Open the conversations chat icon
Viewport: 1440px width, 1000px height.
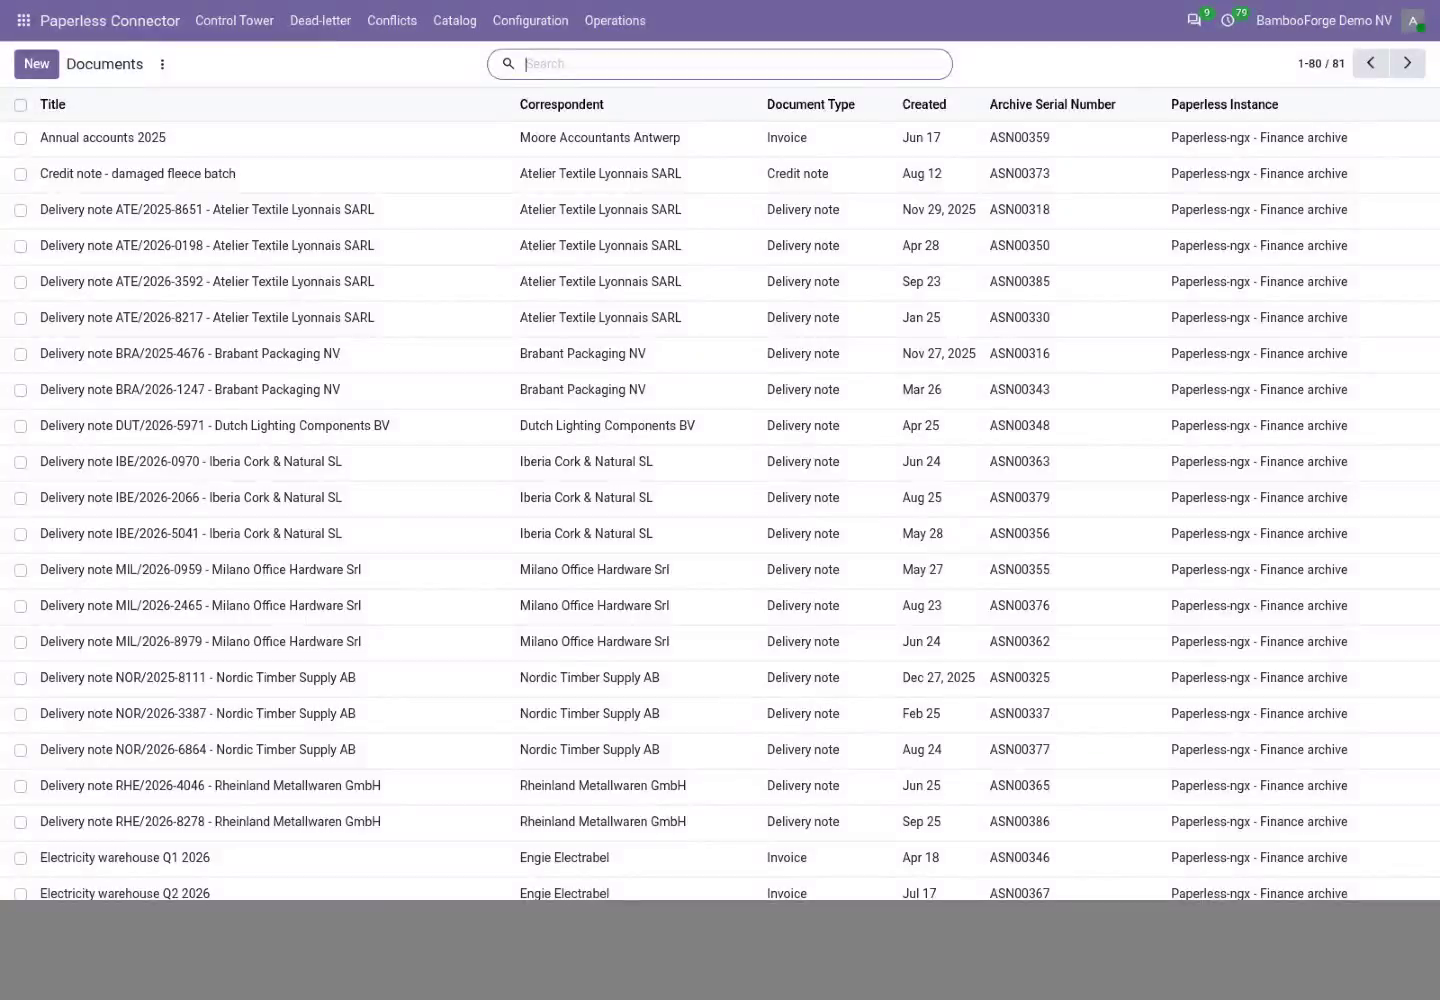pos(1194,20)
